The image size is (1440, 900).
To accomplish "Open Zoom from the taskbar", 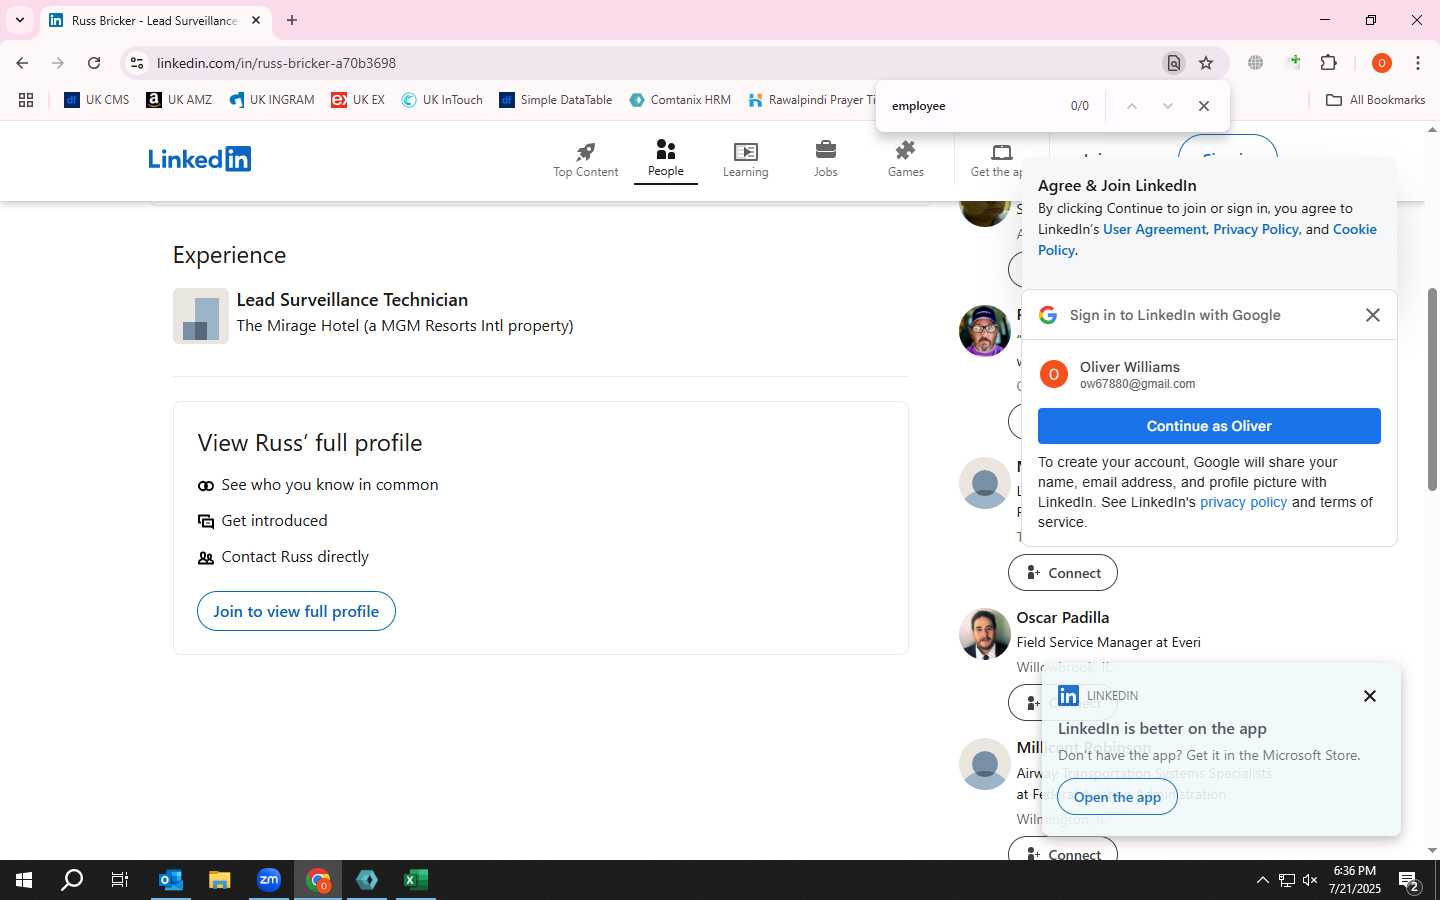I will pos(268,880).
